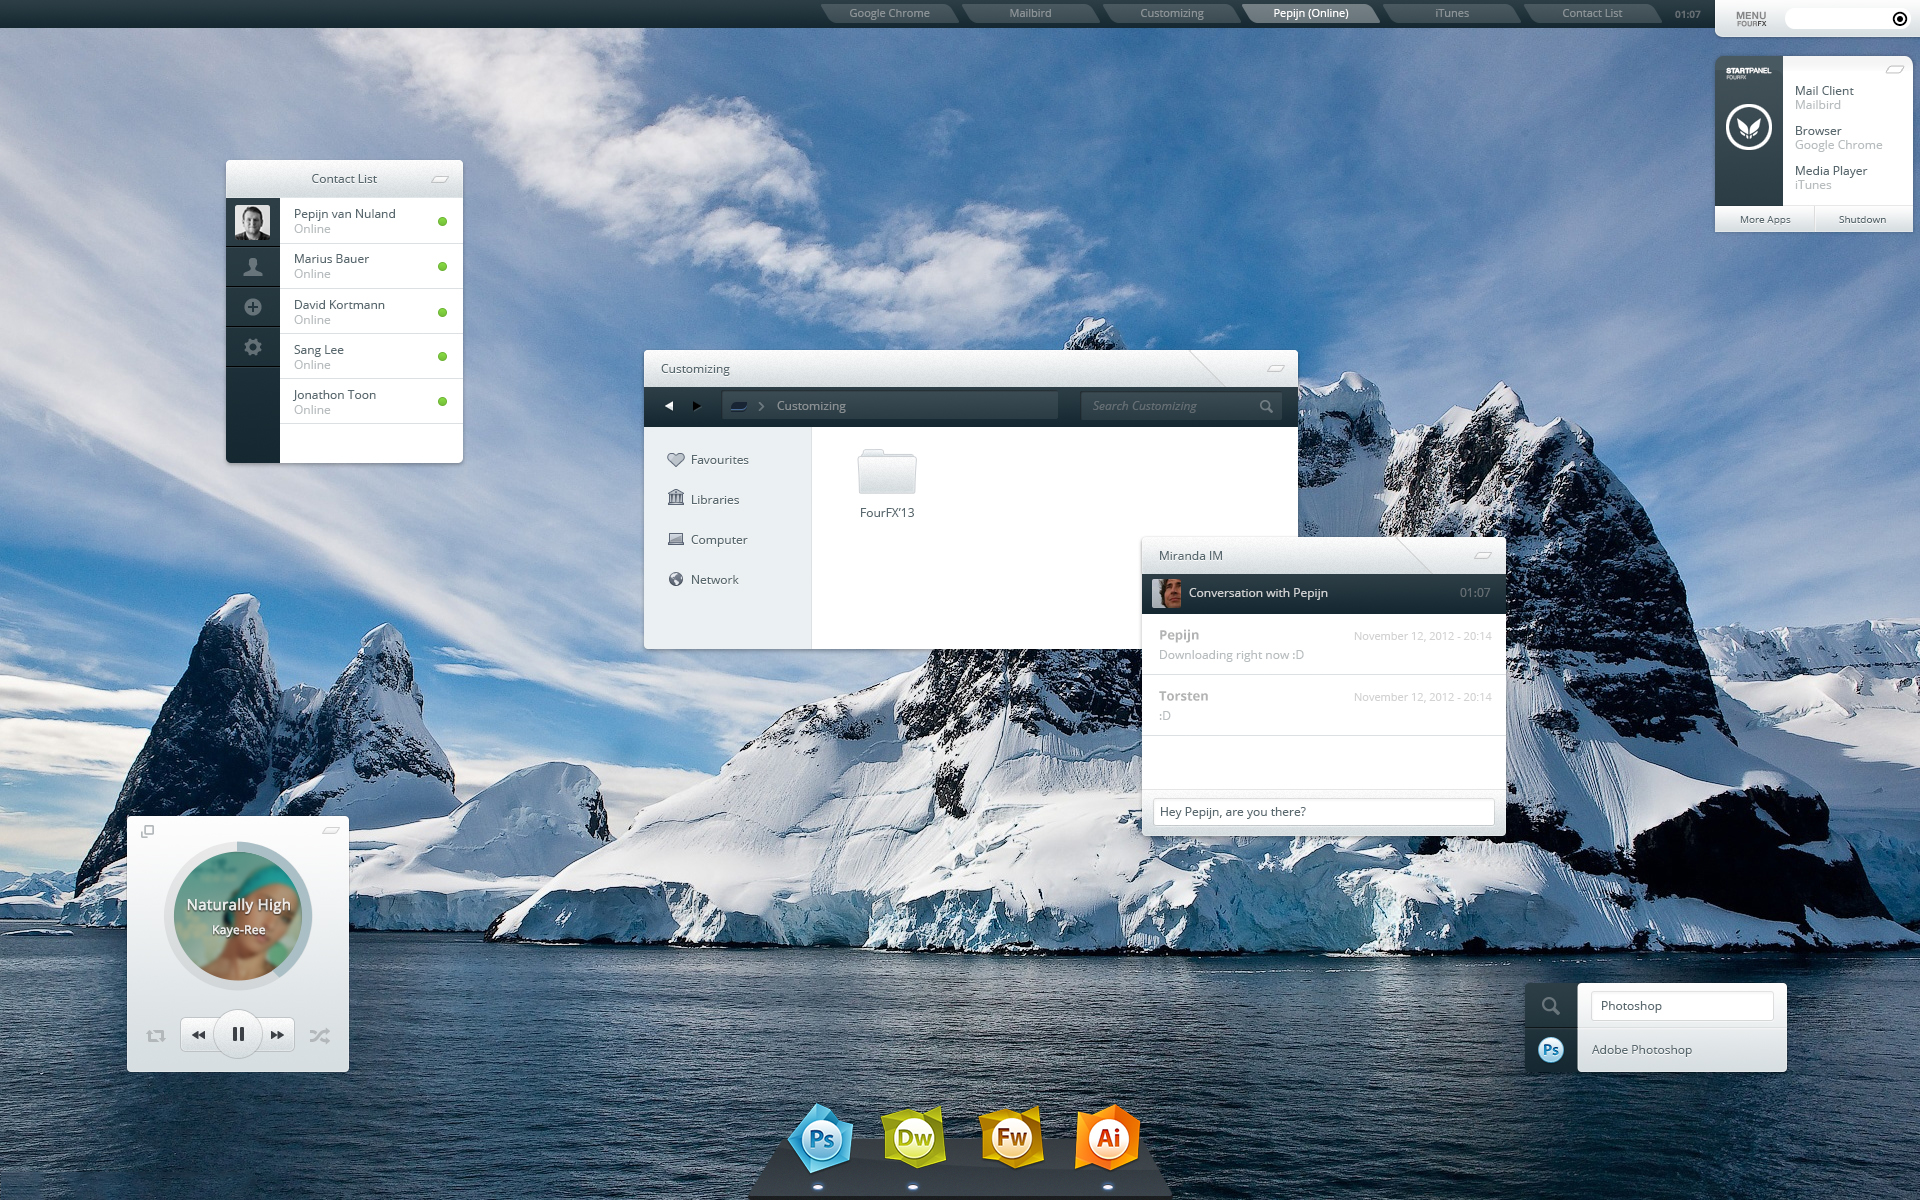Open the Libraries sidebar item

(x=704, y=499)
